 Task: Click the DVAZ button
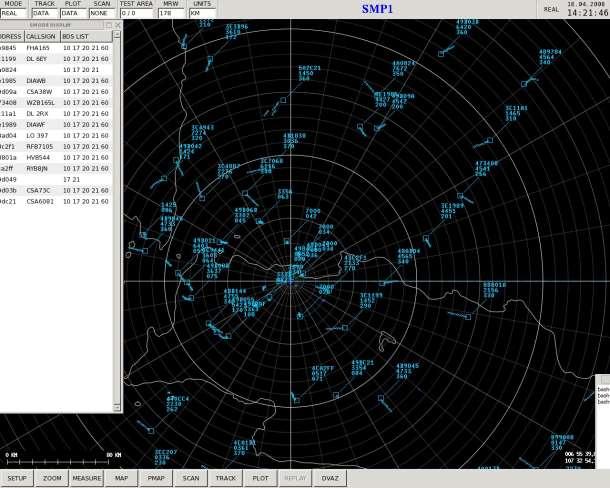point(330,478)
